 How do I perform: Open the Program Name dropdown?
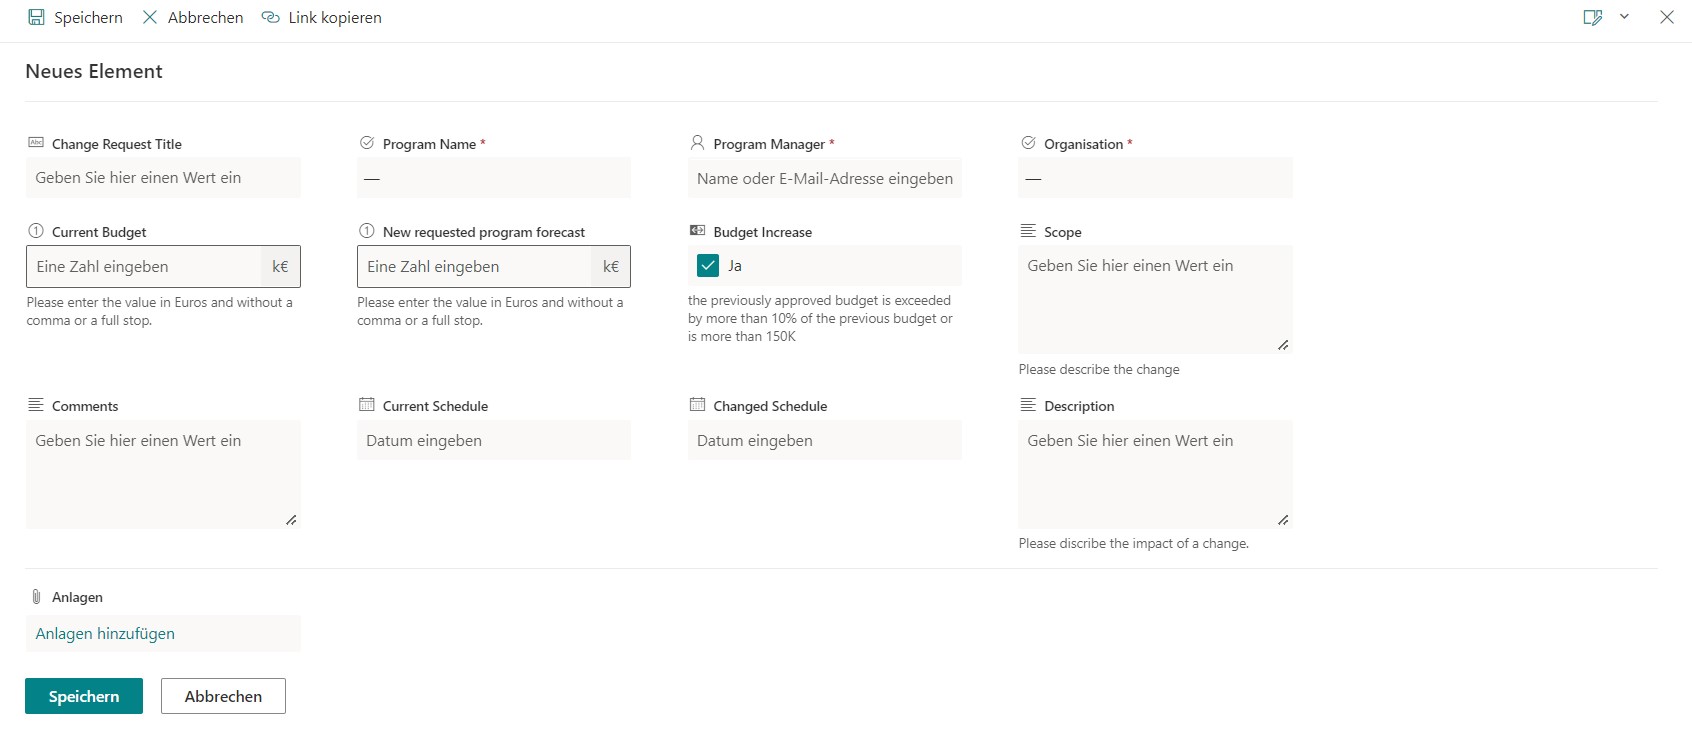[493, 179]
